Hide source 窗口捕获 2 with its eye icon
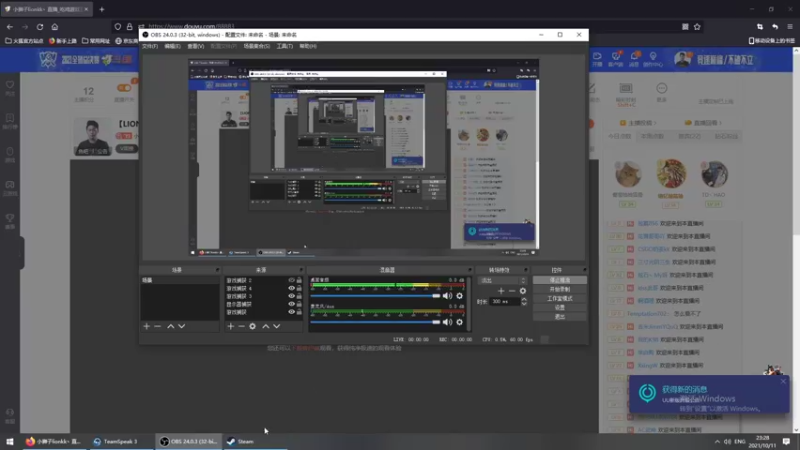Screen dimensions: 800x450 (291, 280)
